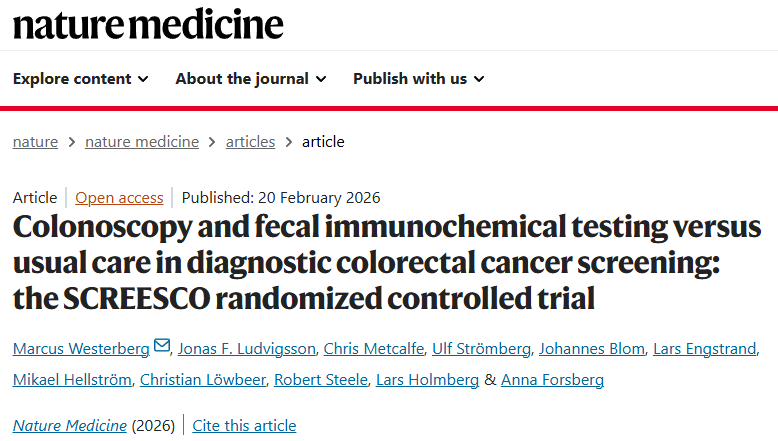
Task: Navigate to articles breadcrumb
Action: pyautogui.click(x=250, y=142)
